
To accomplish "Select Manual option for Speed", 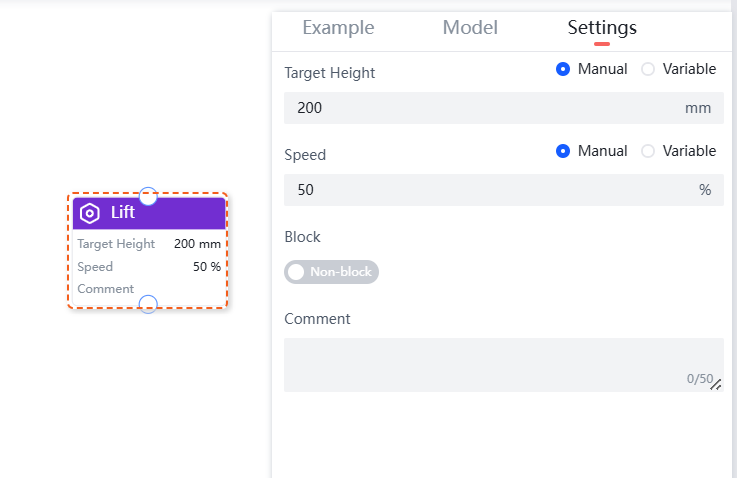I will click(563, 151).
